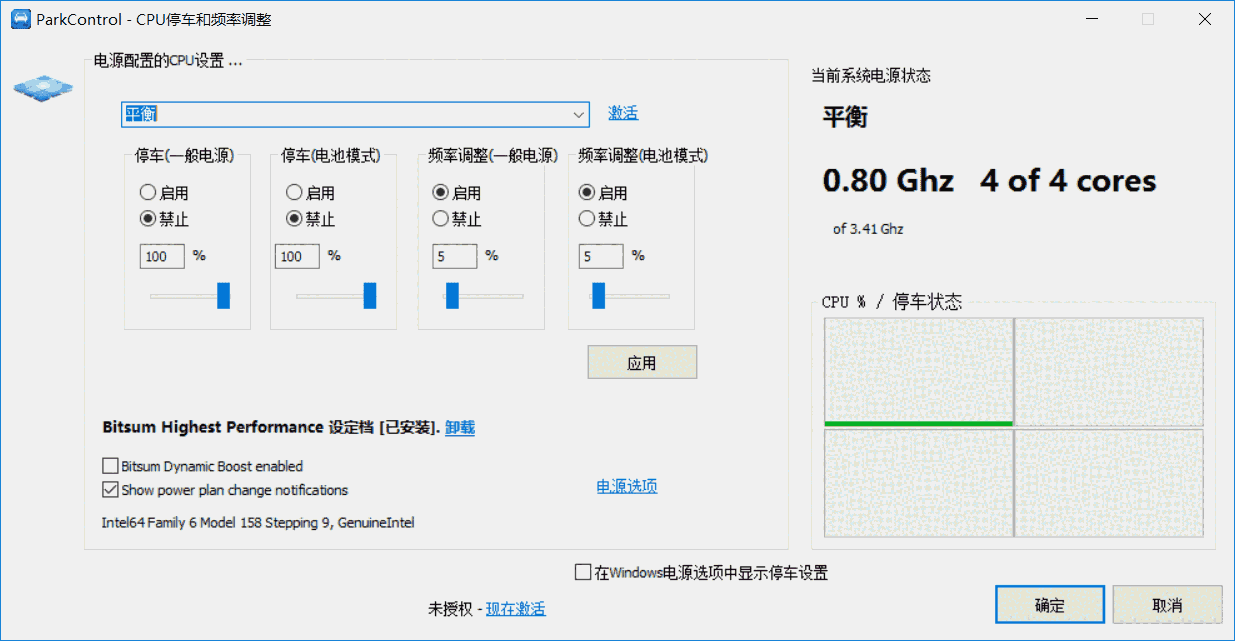Click the ParkControl app icon in the title bar
The image size is (1235, 641).
click(19, 19)
